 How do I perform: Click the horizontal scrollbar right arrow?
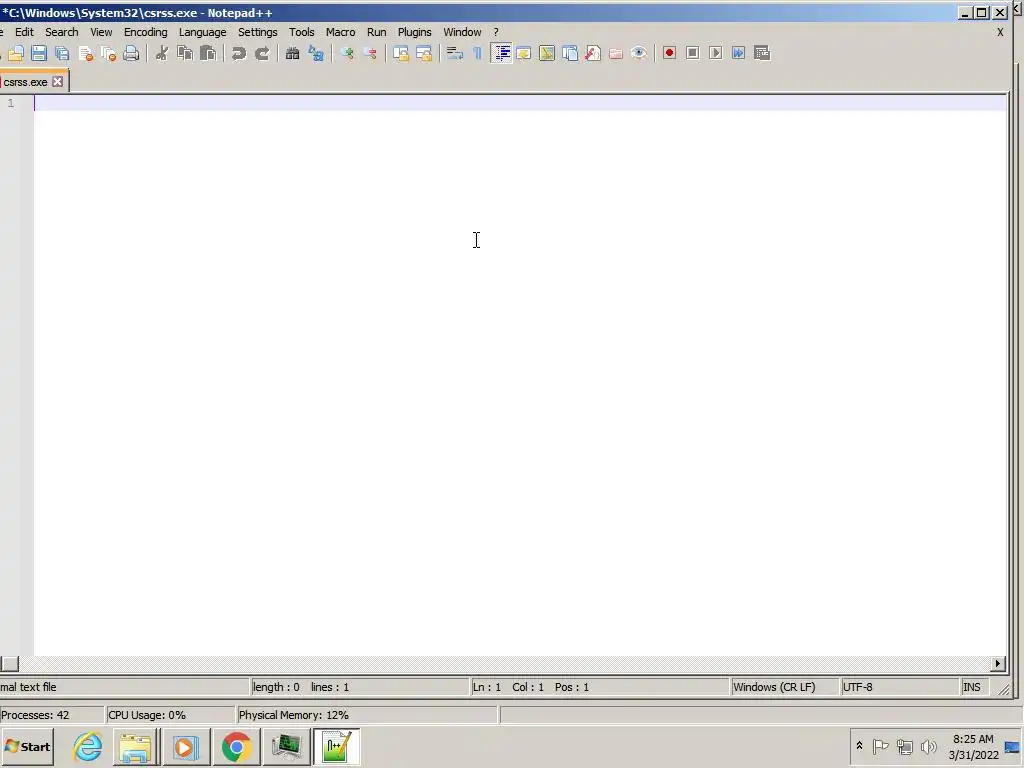click(x=997, y=664)
